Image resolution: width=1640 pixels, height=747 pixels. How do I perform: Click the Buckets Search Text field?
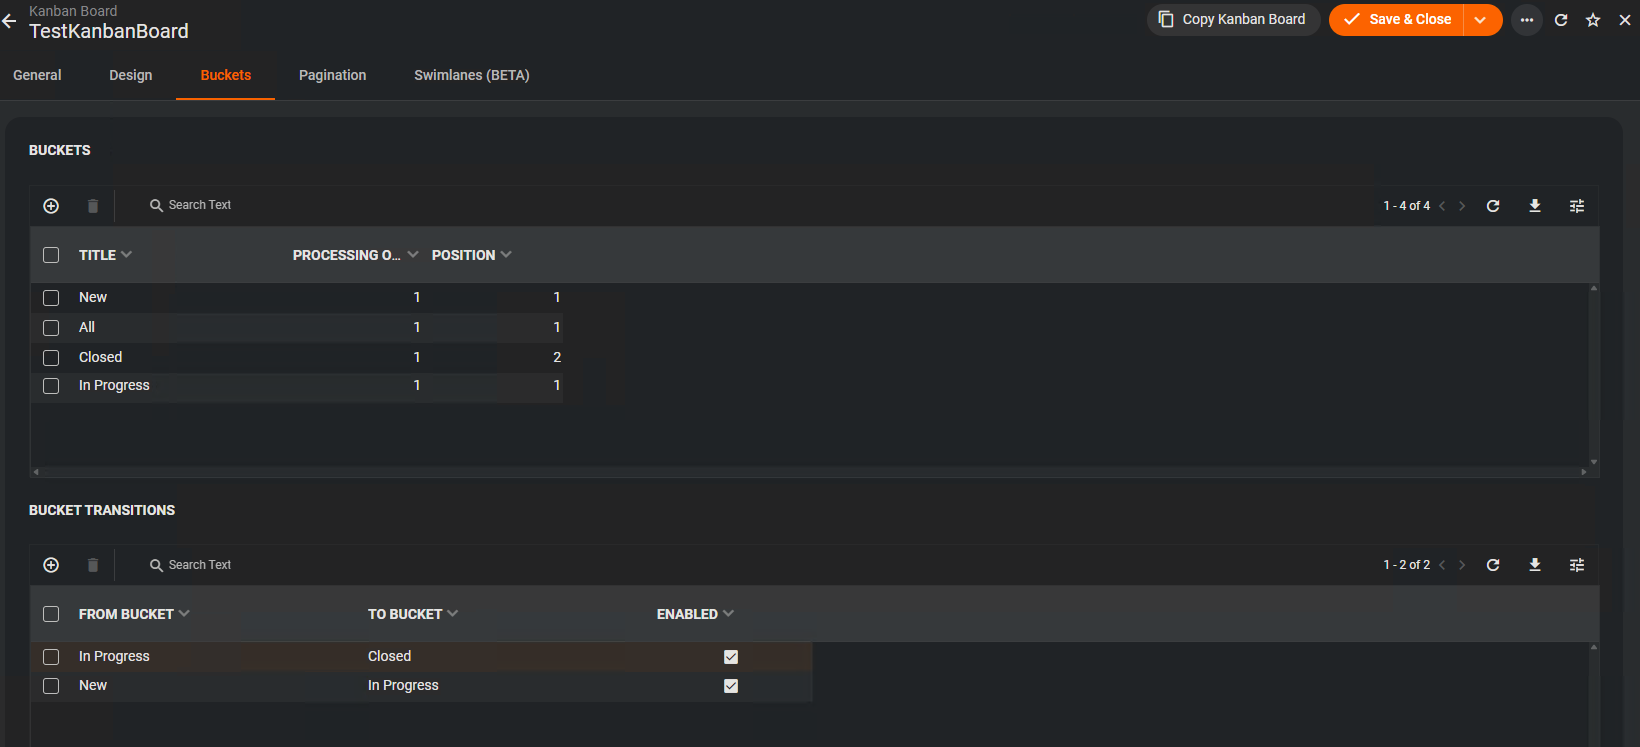pos(200,205)
